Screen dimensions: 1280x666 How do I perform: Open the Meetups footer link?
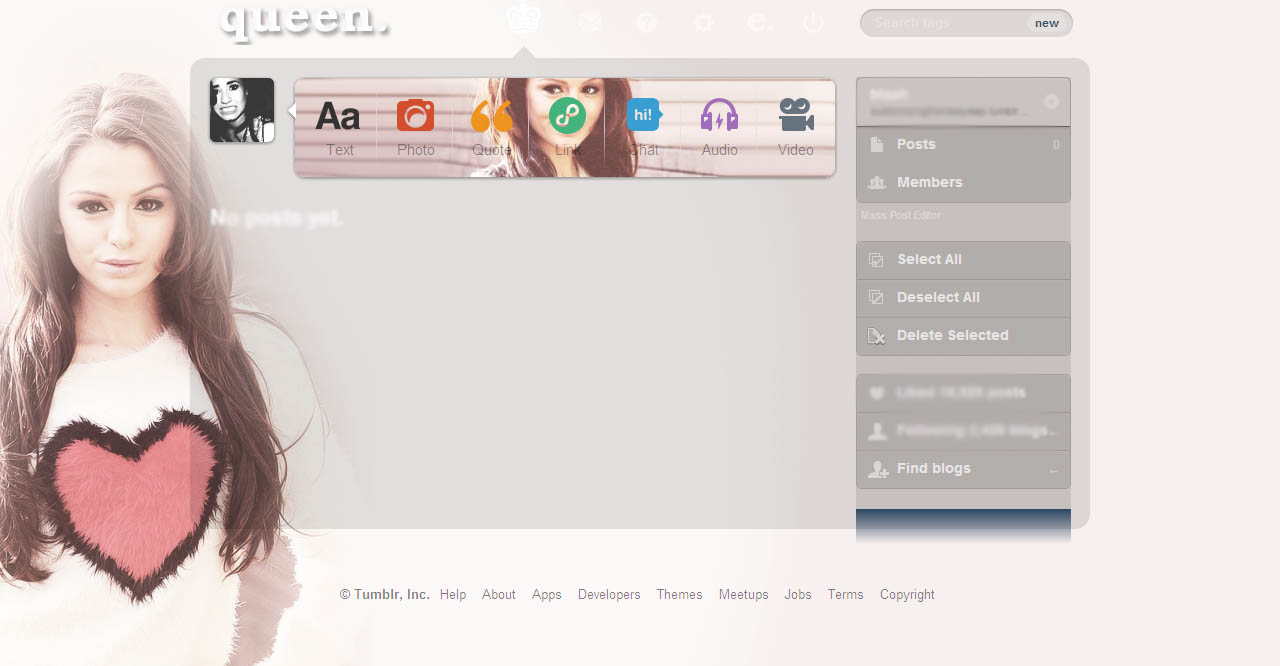coord(744,595)
